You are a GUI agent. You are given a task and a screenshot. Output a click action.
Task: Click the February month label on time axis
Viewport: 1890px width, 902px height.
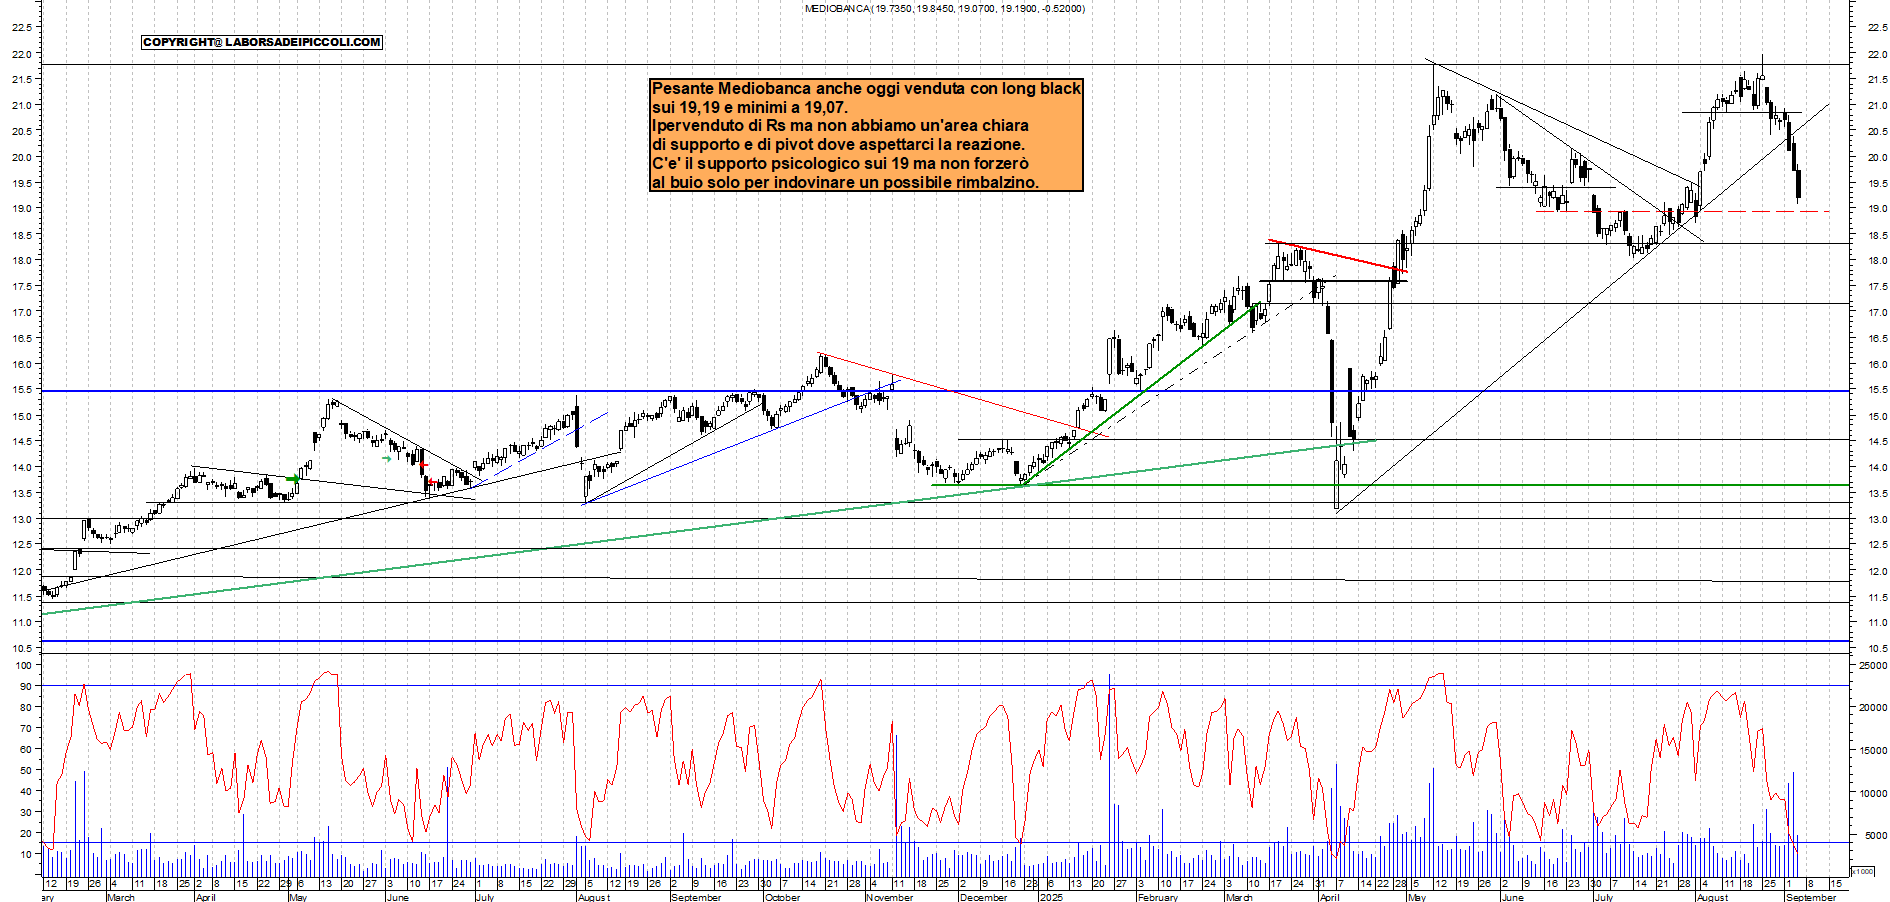point(1158,897)
